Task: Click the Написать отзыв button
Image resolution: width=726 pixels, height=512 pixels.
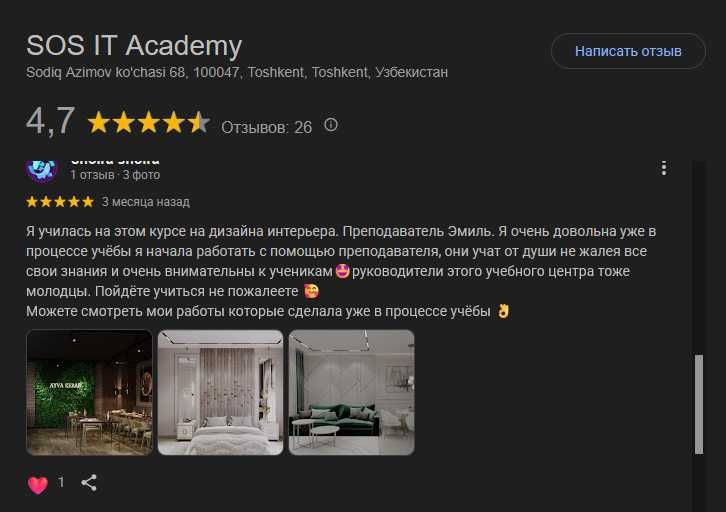Action: [x=628, y=51]
